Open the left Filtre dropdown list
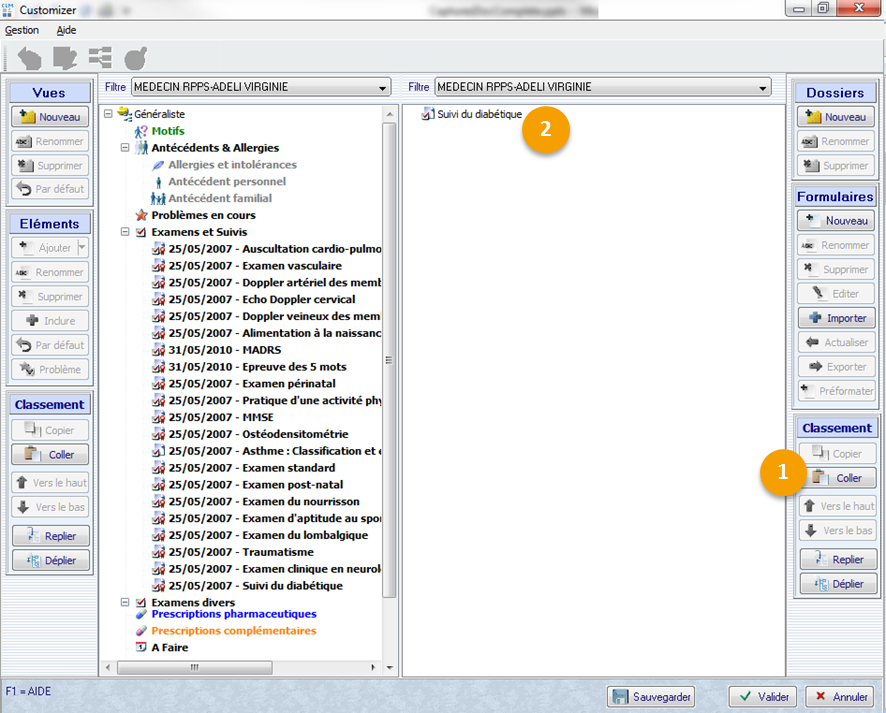The width and height of the screenshot is (886, 713). pos(383,88)
